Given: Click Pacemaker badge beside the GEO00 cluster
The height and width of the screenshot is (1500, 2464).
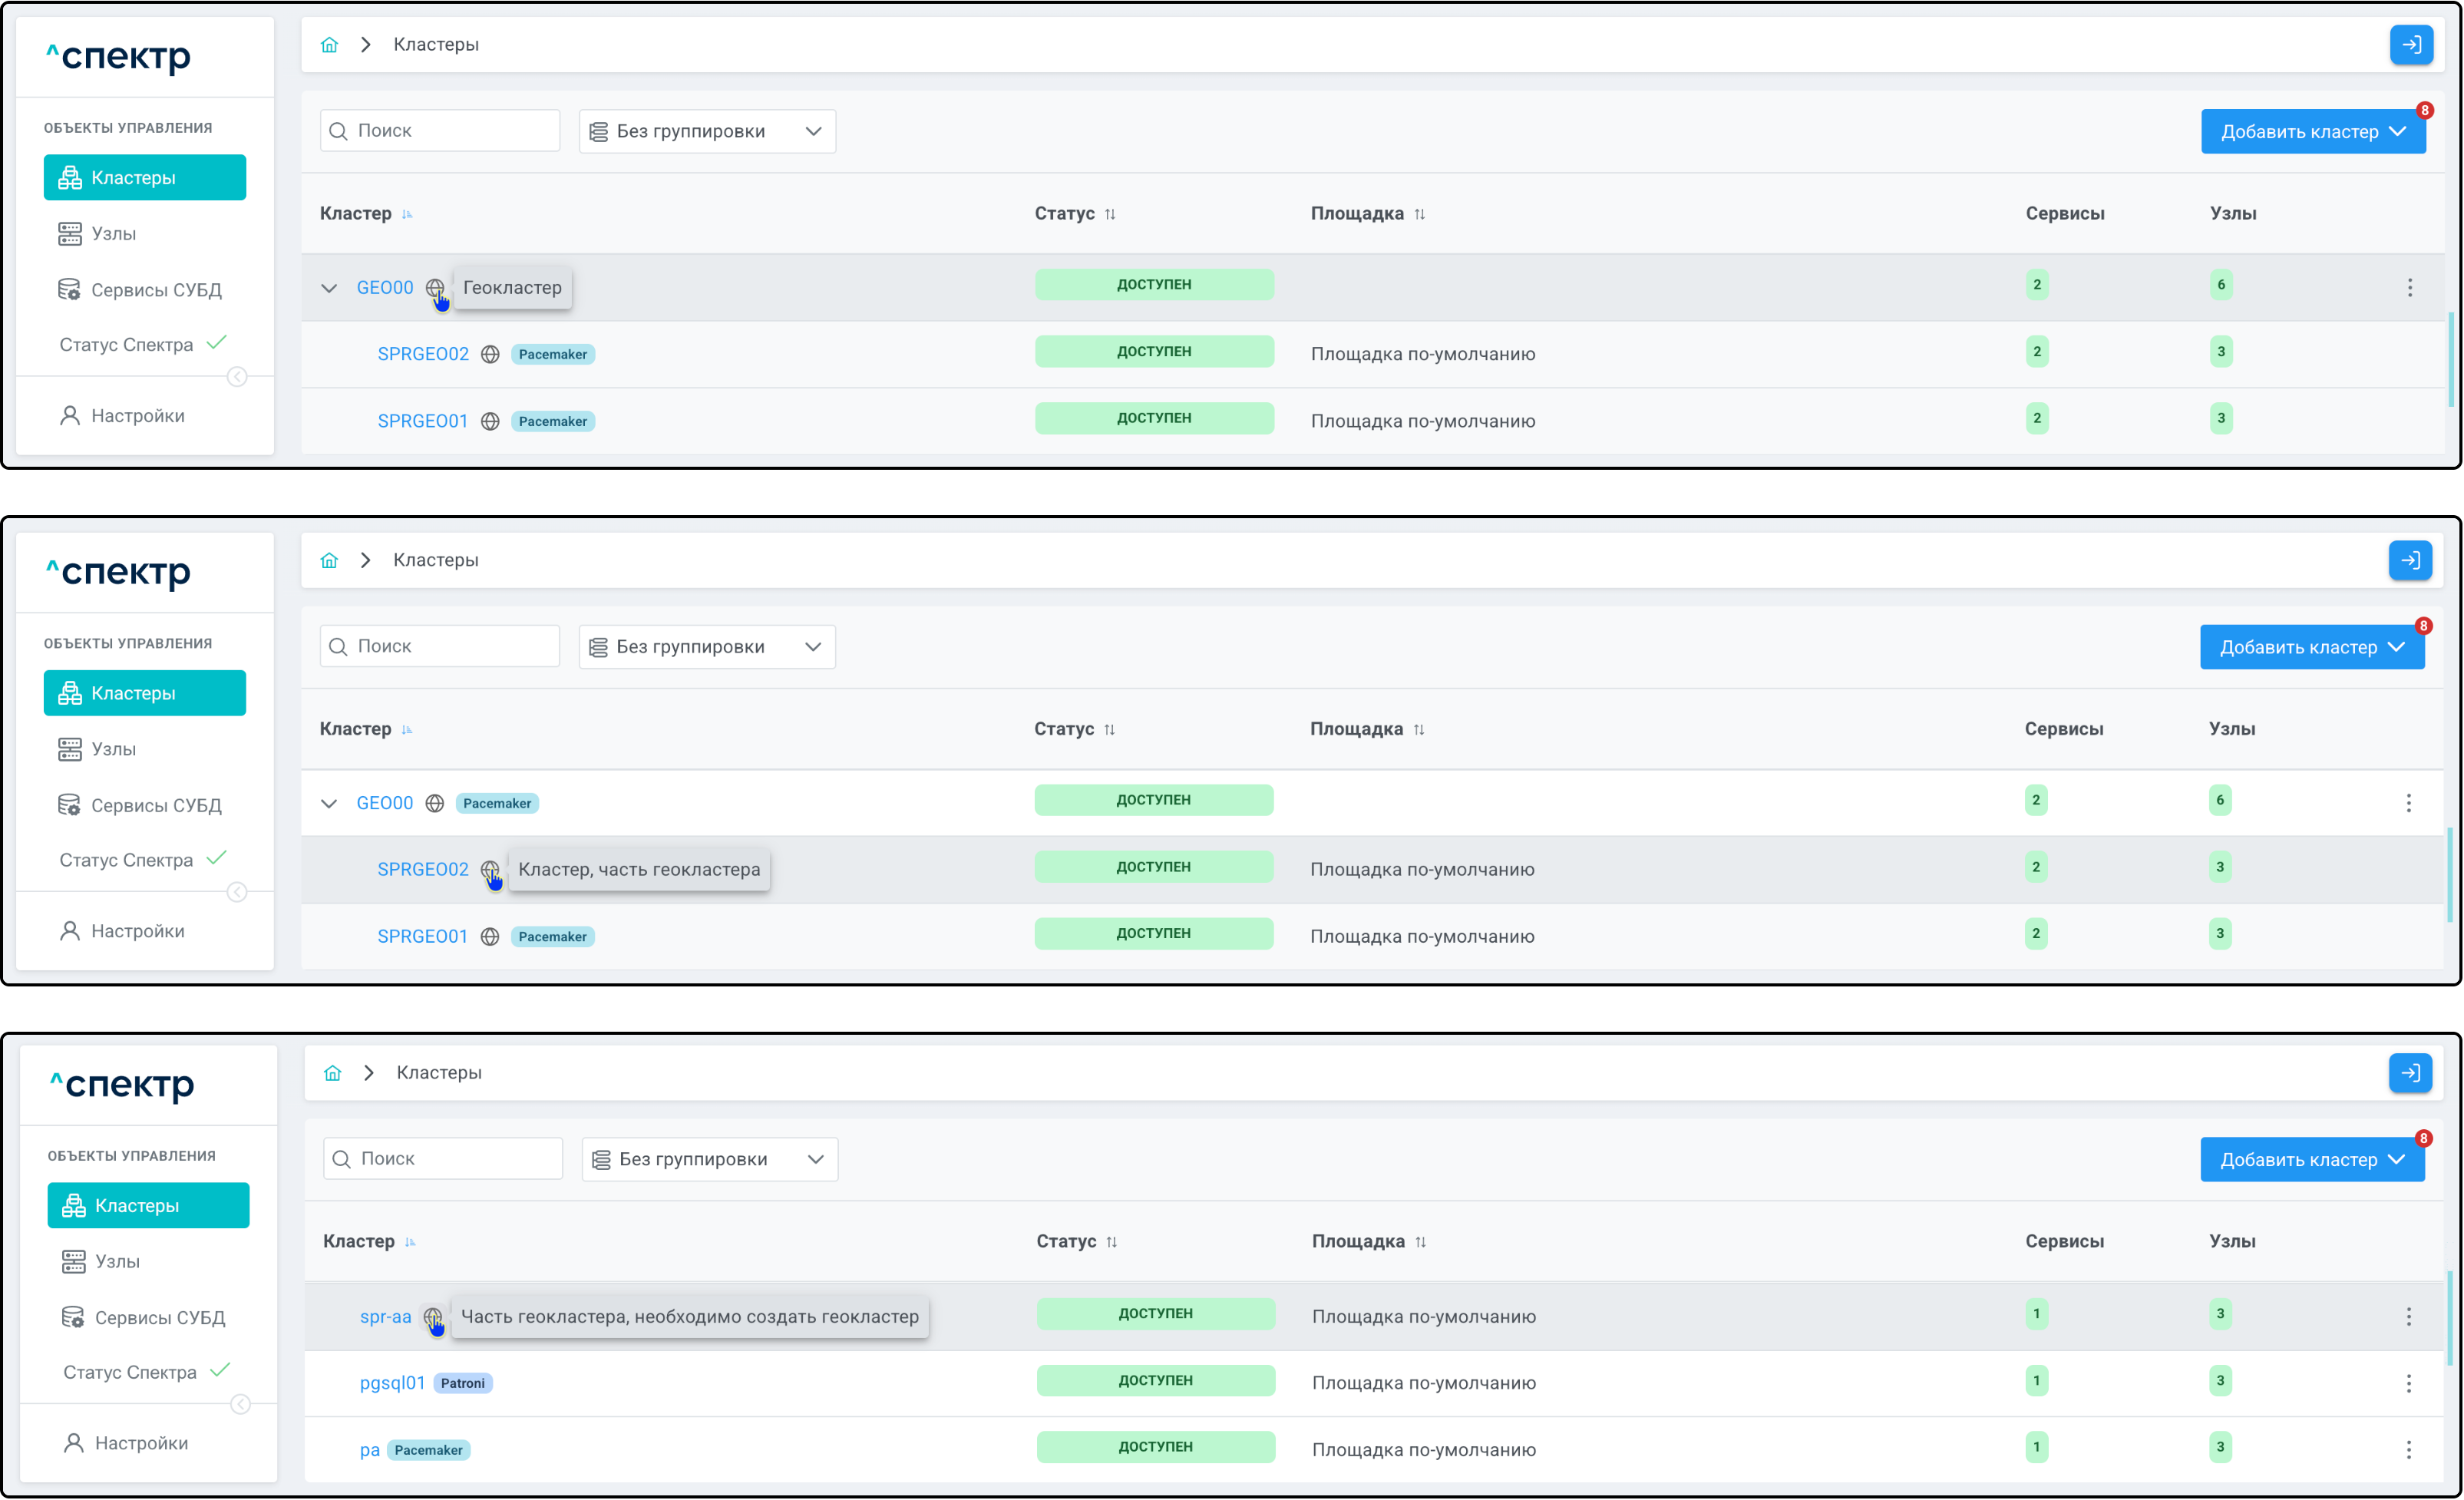Looking at the screenshot, I should click(x=497, y=803).
